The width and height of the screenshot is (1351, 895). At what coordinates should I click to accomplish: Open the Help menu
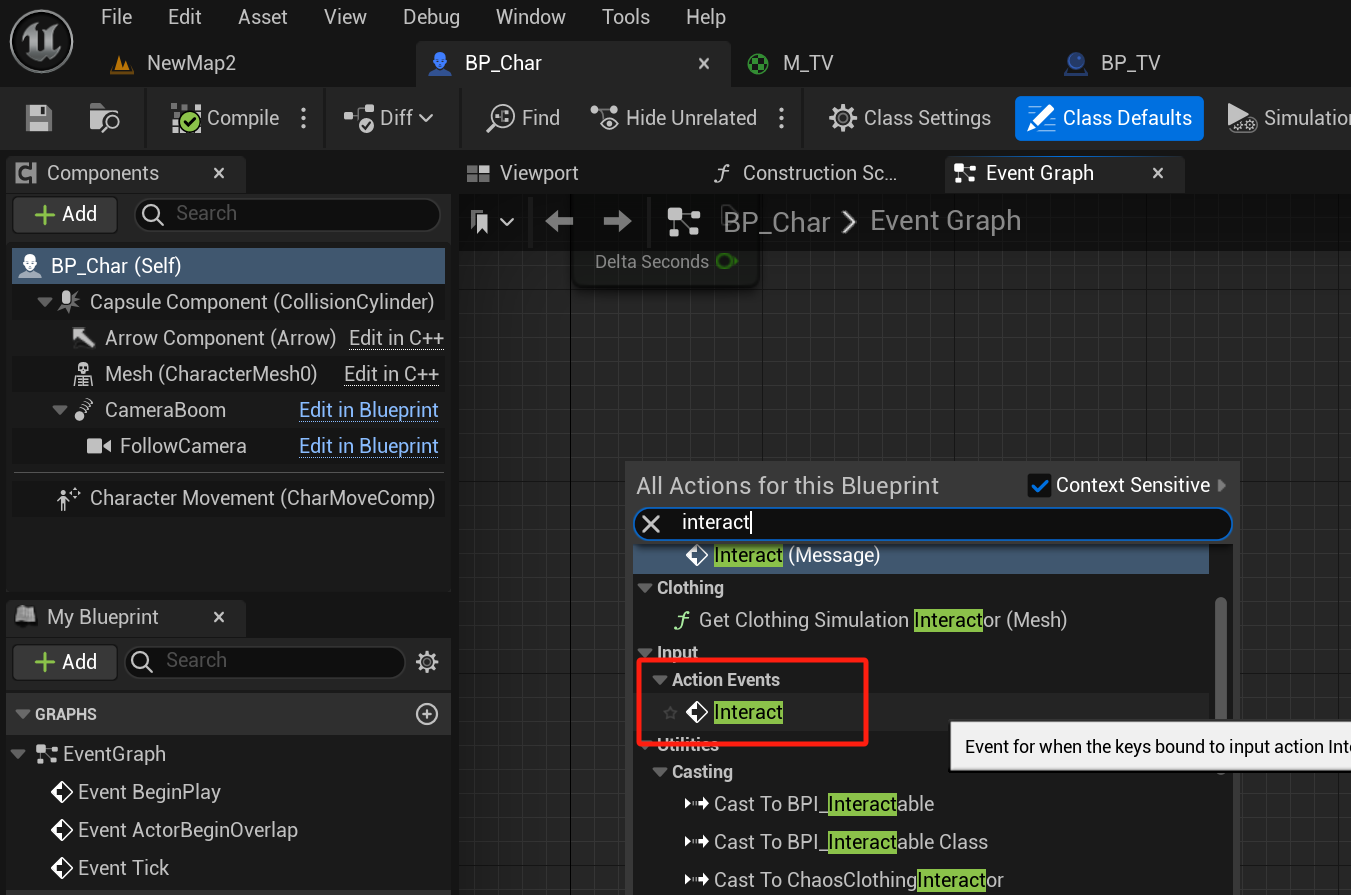(x=706, y=17)
